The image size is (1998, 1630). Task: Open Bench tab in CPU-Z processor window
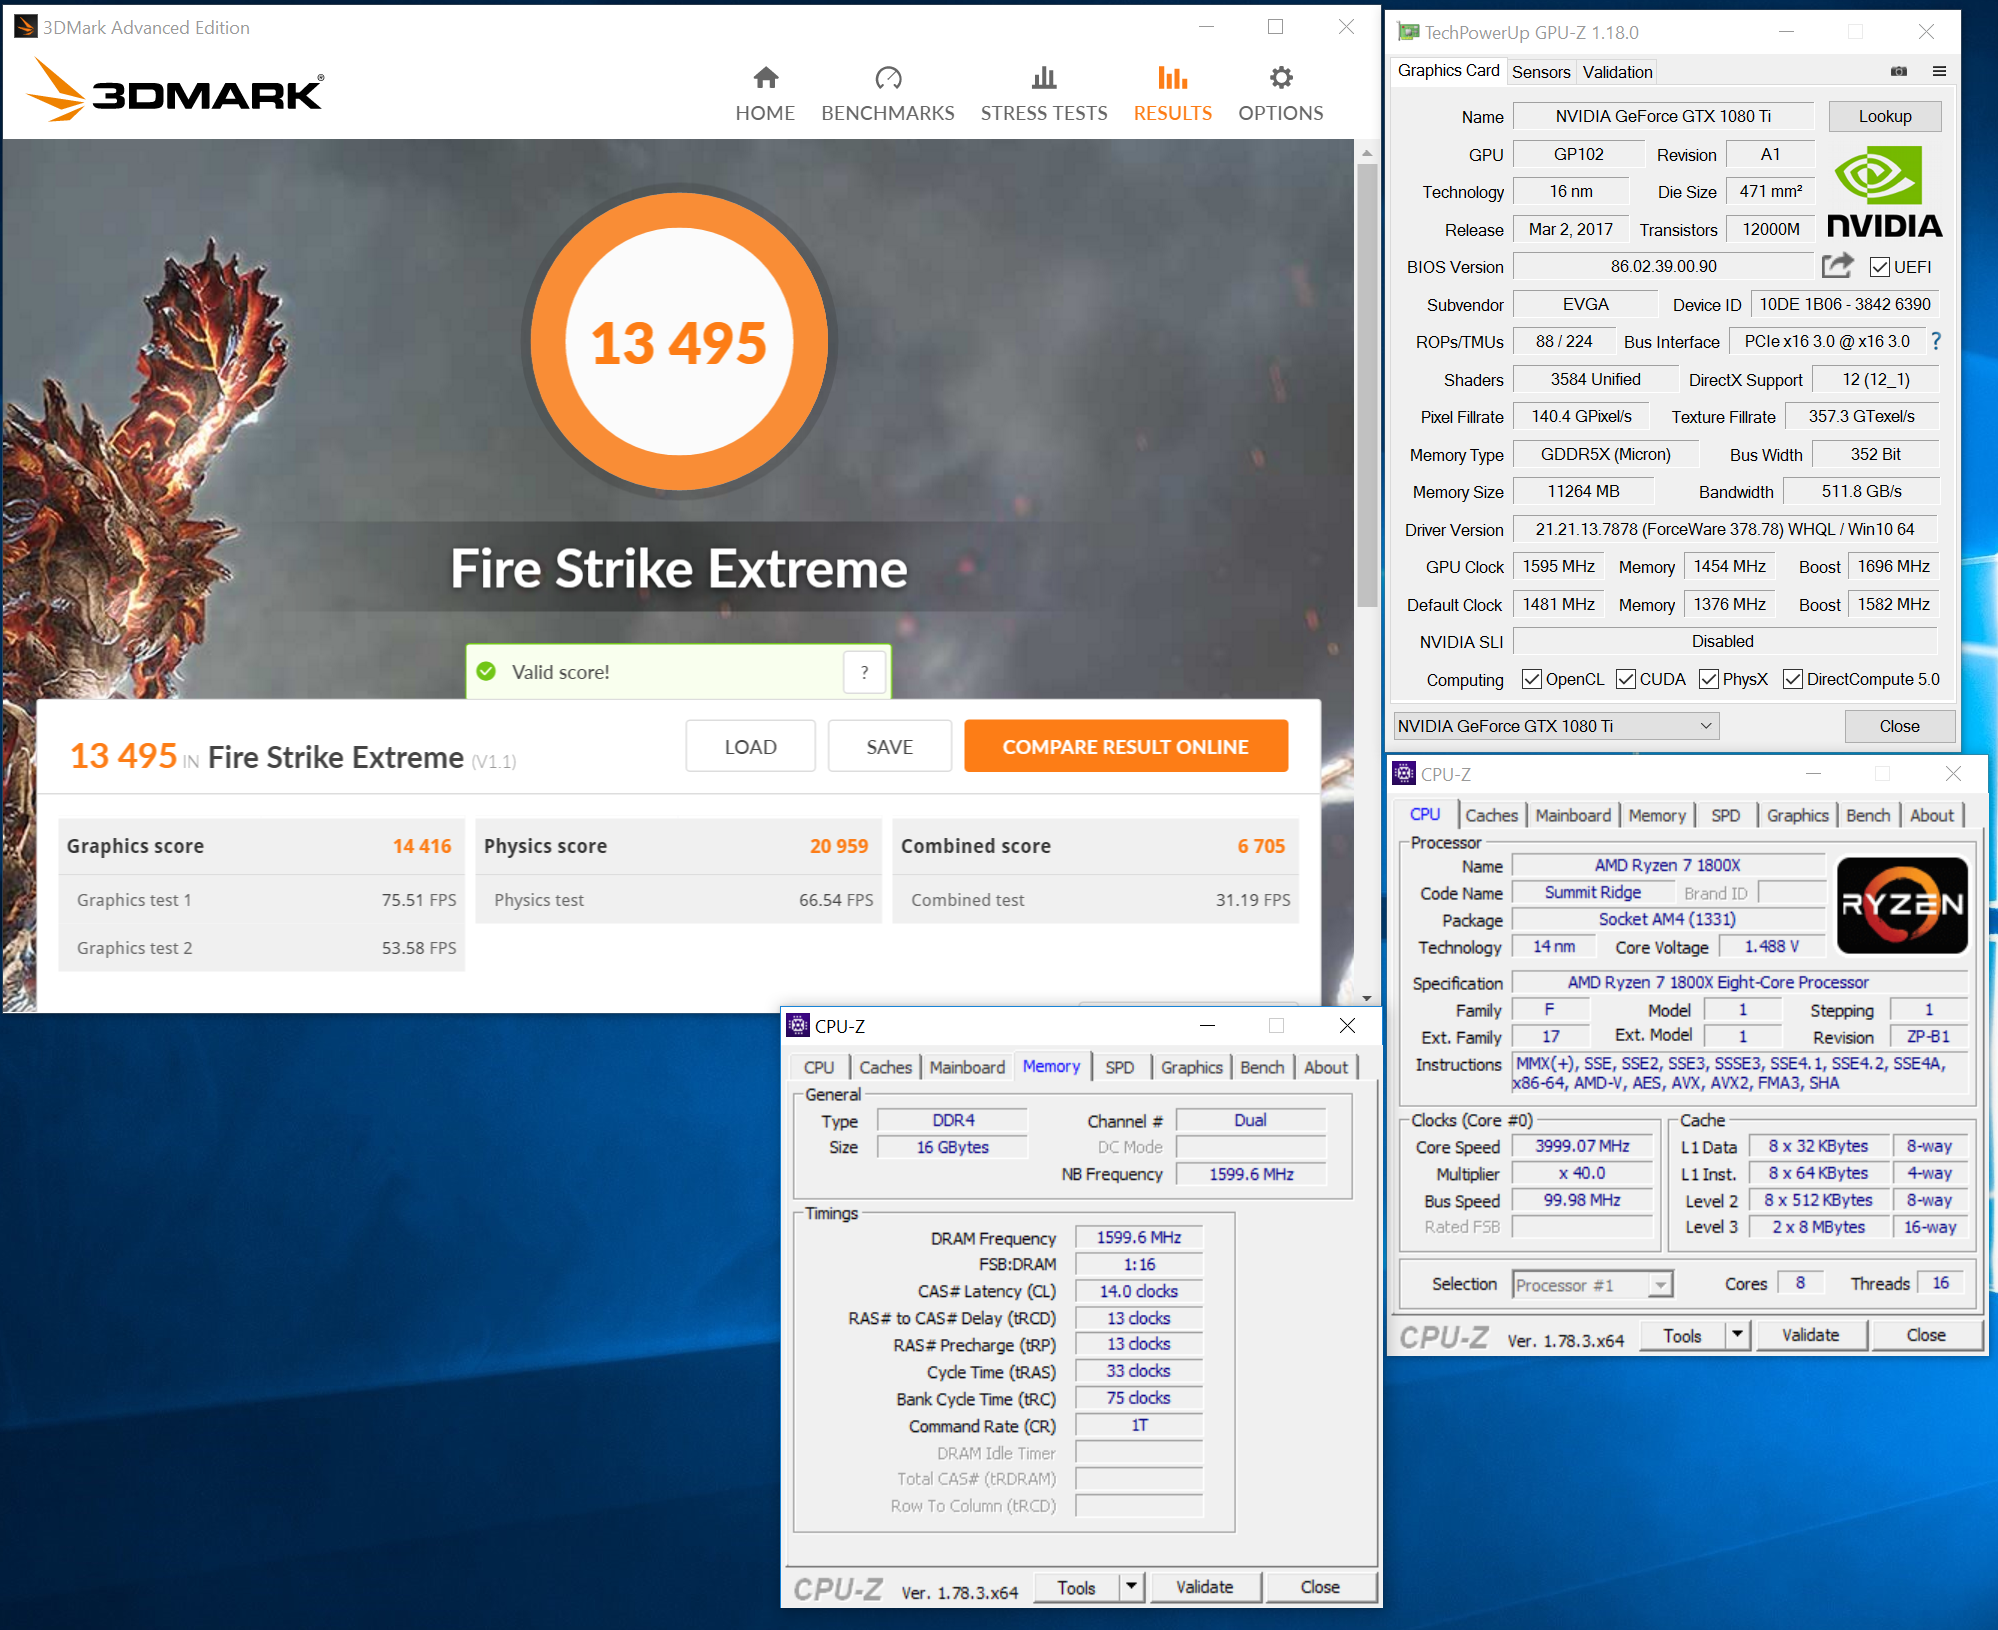1867,815
